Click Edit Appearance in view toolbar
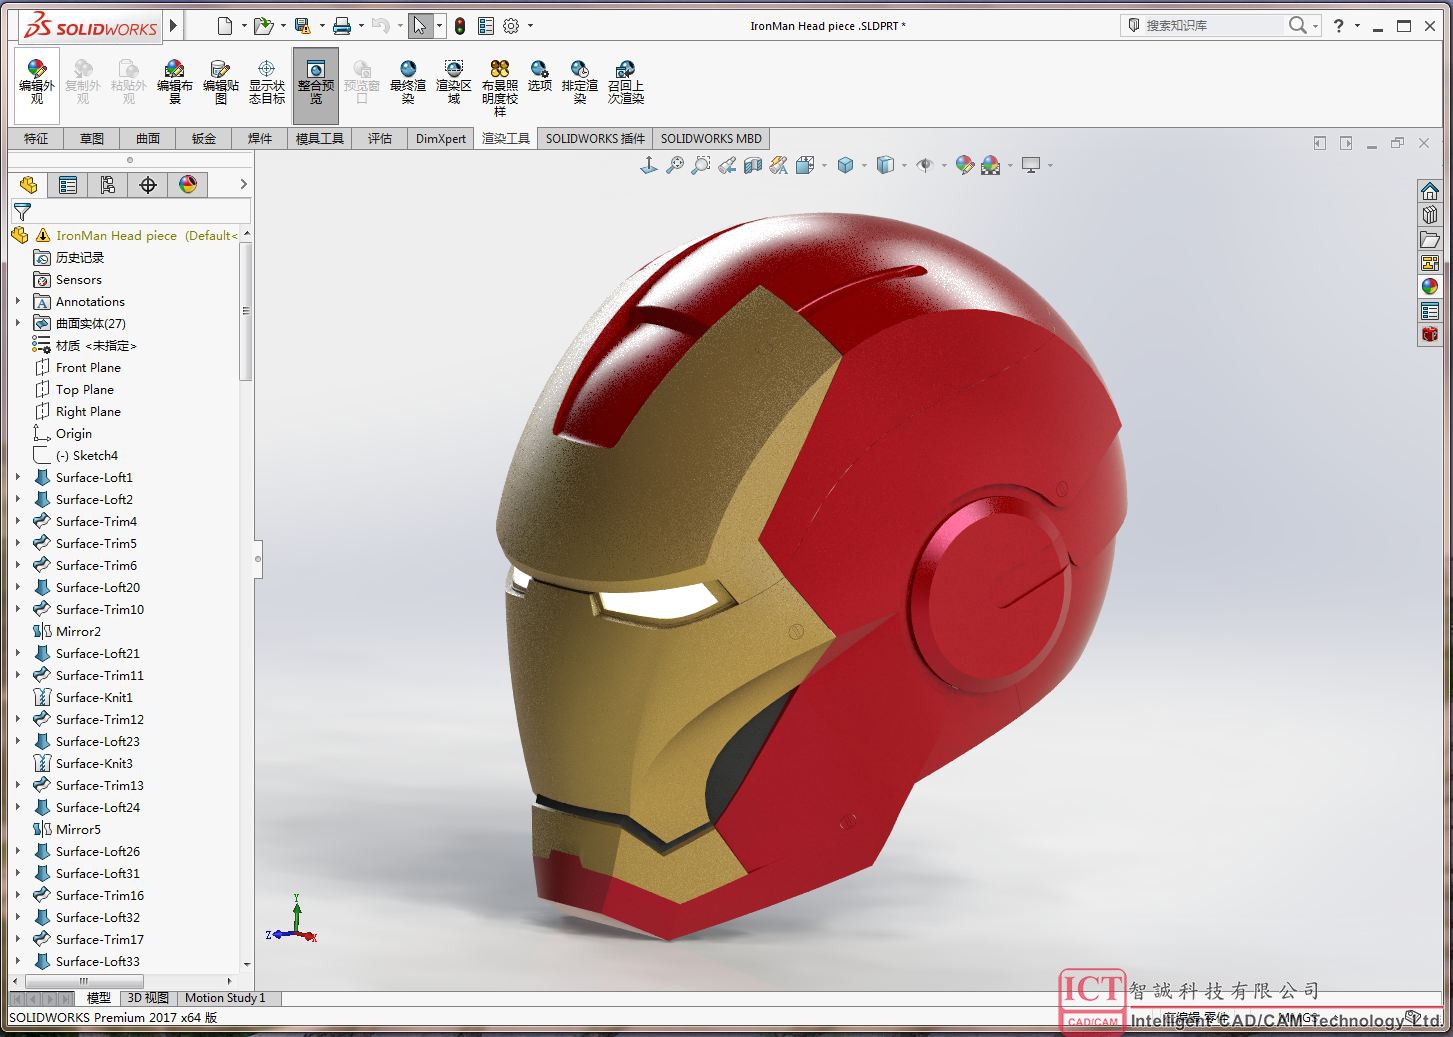The width and height of the screenshot is (1453, 1037). [964, 165]
